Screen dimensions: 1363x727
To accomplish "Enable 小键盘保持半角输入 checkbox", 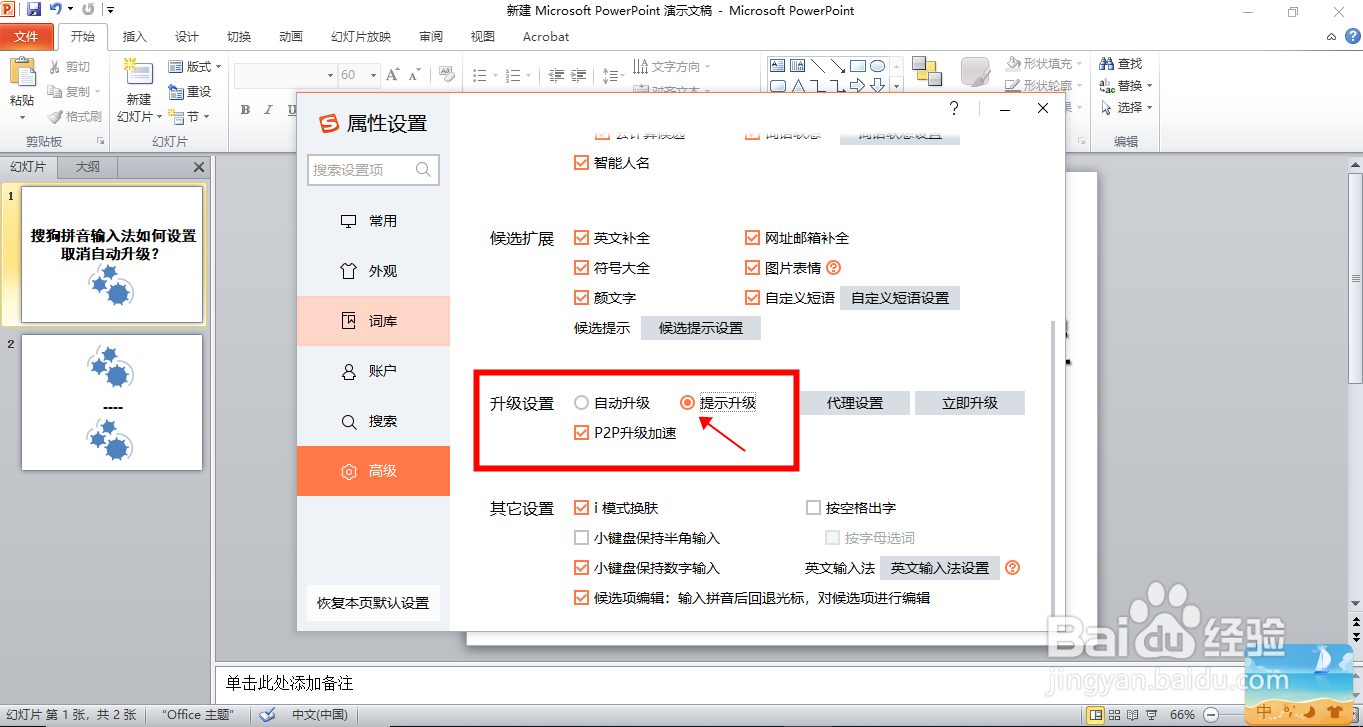I will click(x=581, y=538).
